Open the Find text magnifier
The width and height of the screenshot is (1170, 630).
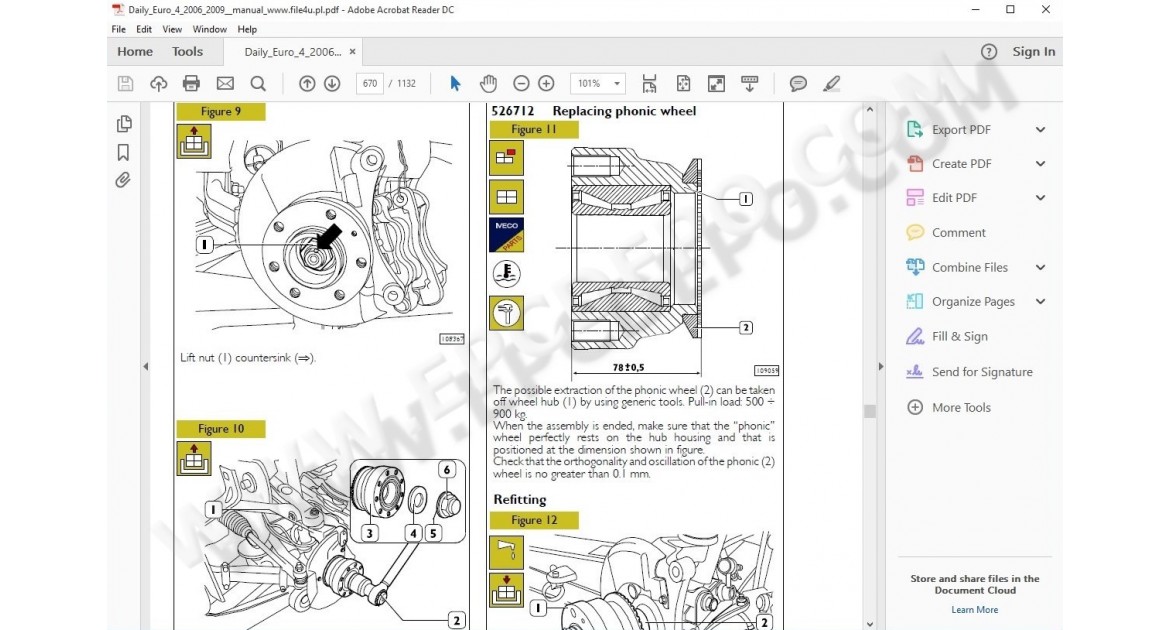[x=258, y=84]
